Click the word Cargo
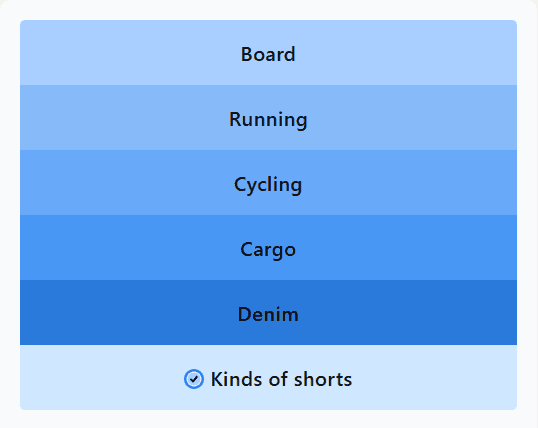This screenshot has height=428, width=538. click(268, 251)
